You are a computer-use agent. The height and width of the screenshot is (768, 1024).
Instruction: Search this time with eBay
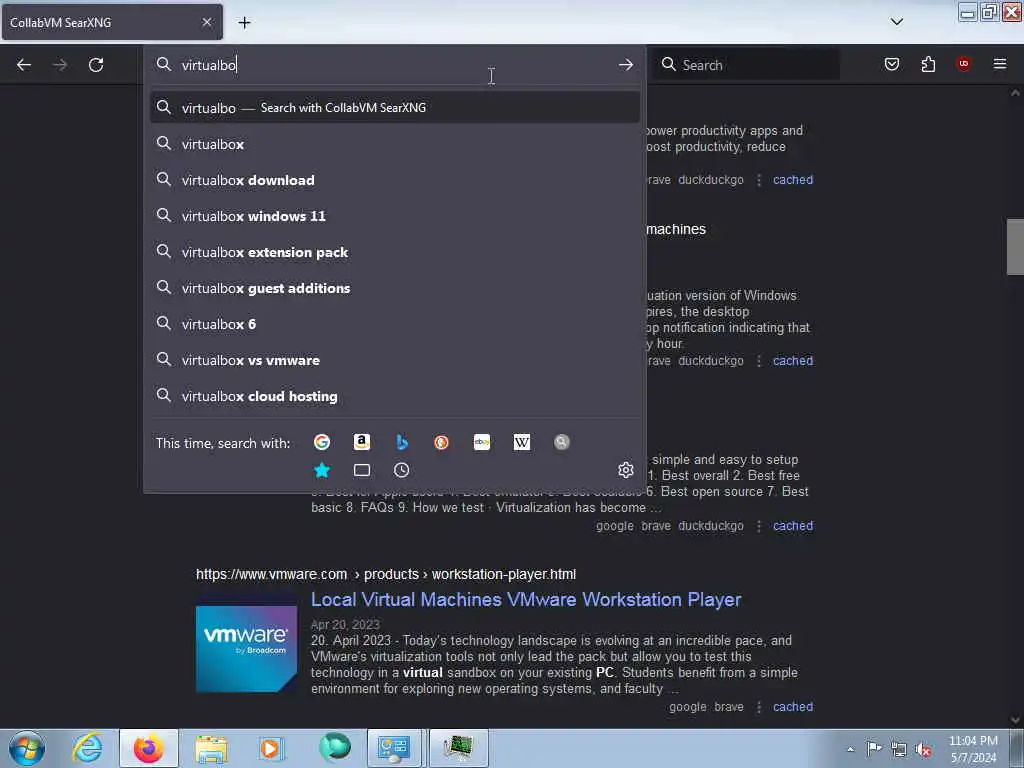tap(482, 442)
